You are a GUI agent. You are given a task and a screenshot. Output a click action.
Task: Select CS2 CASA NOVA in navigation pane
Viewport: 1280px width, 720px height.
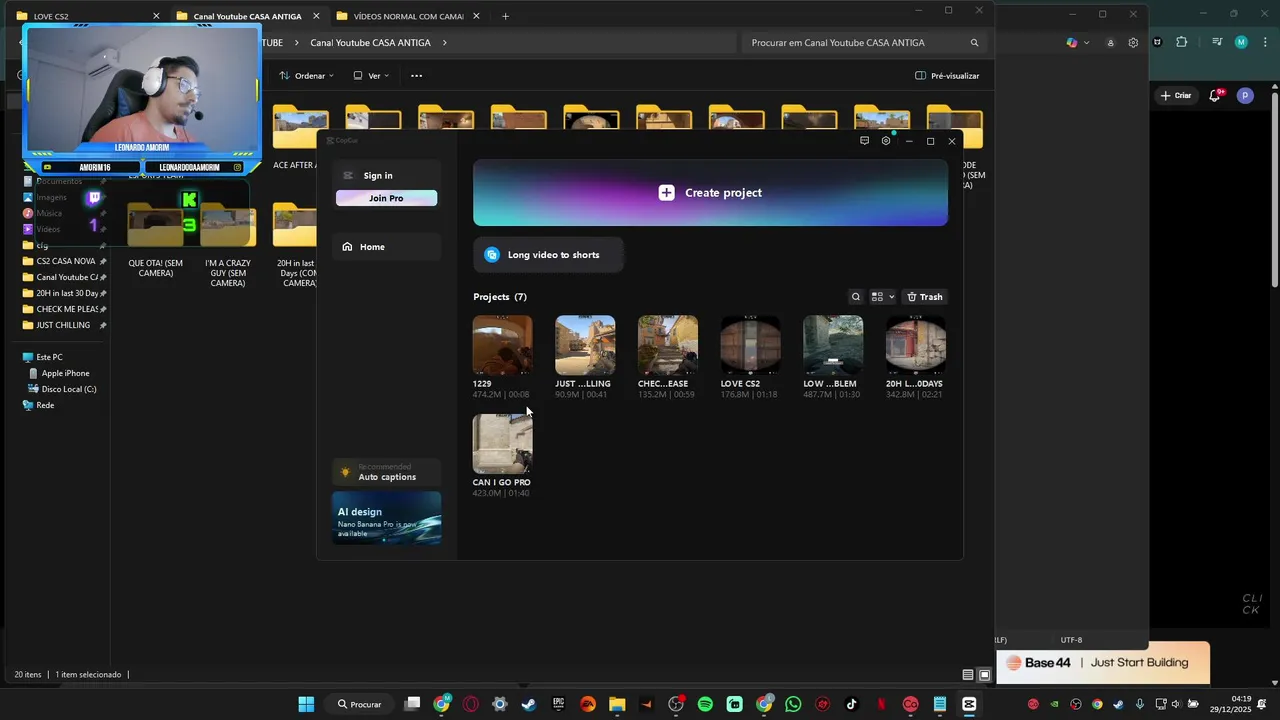[65, 261]
